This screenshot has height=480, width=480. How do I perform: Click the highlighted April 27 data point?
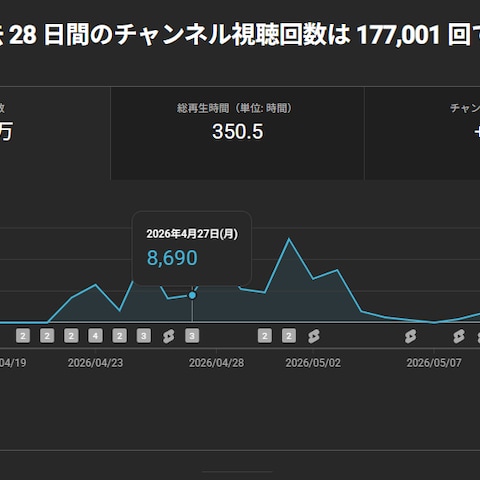(192, 295)
